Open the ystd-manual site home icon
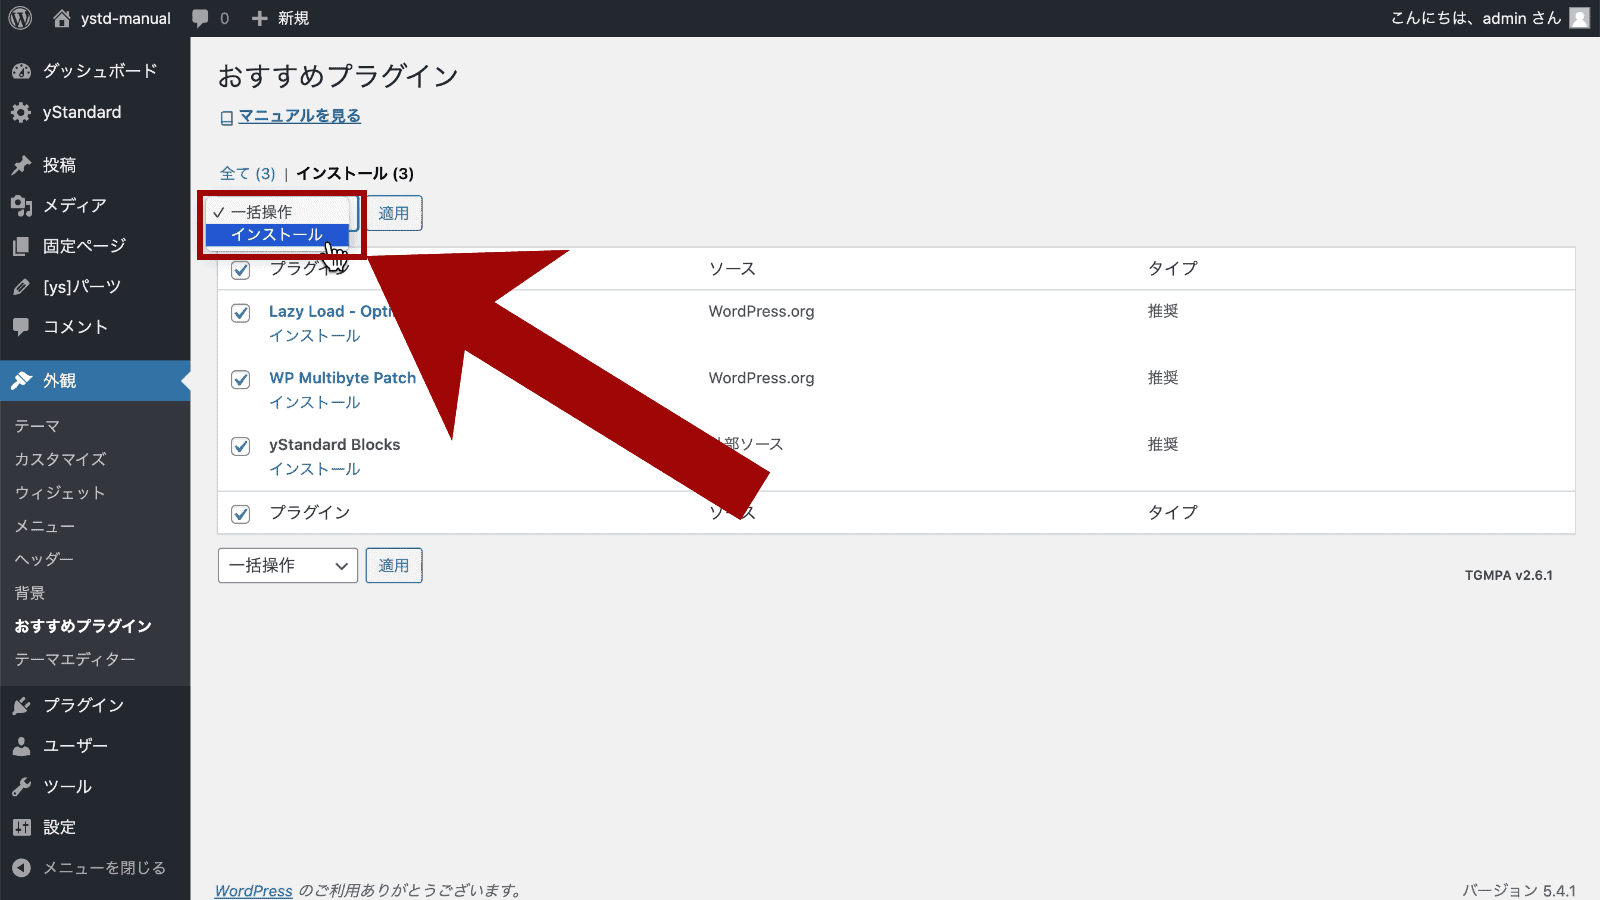Image resolution: width=1600 pixels, height=900 pixels. [x=62, y=18]
